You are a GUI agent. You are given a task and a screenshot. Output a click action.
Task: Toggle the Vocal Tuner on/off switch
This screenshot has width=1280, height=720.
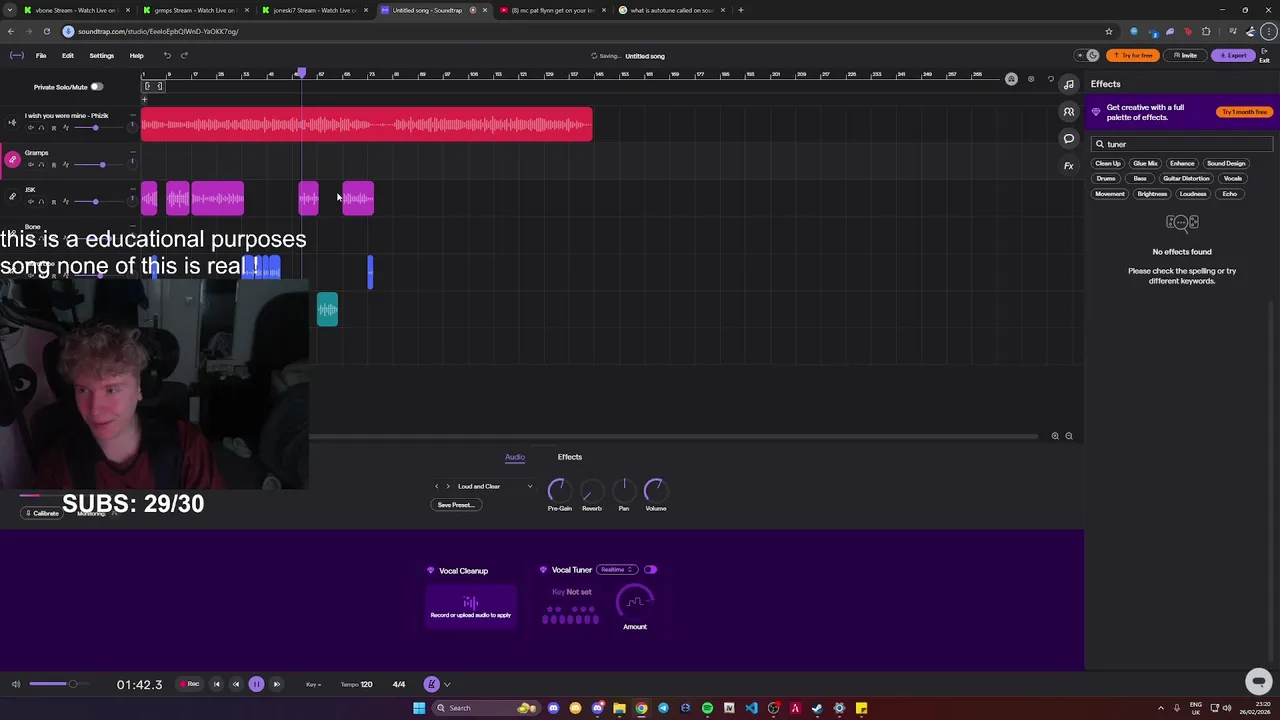tap(650, 569)
